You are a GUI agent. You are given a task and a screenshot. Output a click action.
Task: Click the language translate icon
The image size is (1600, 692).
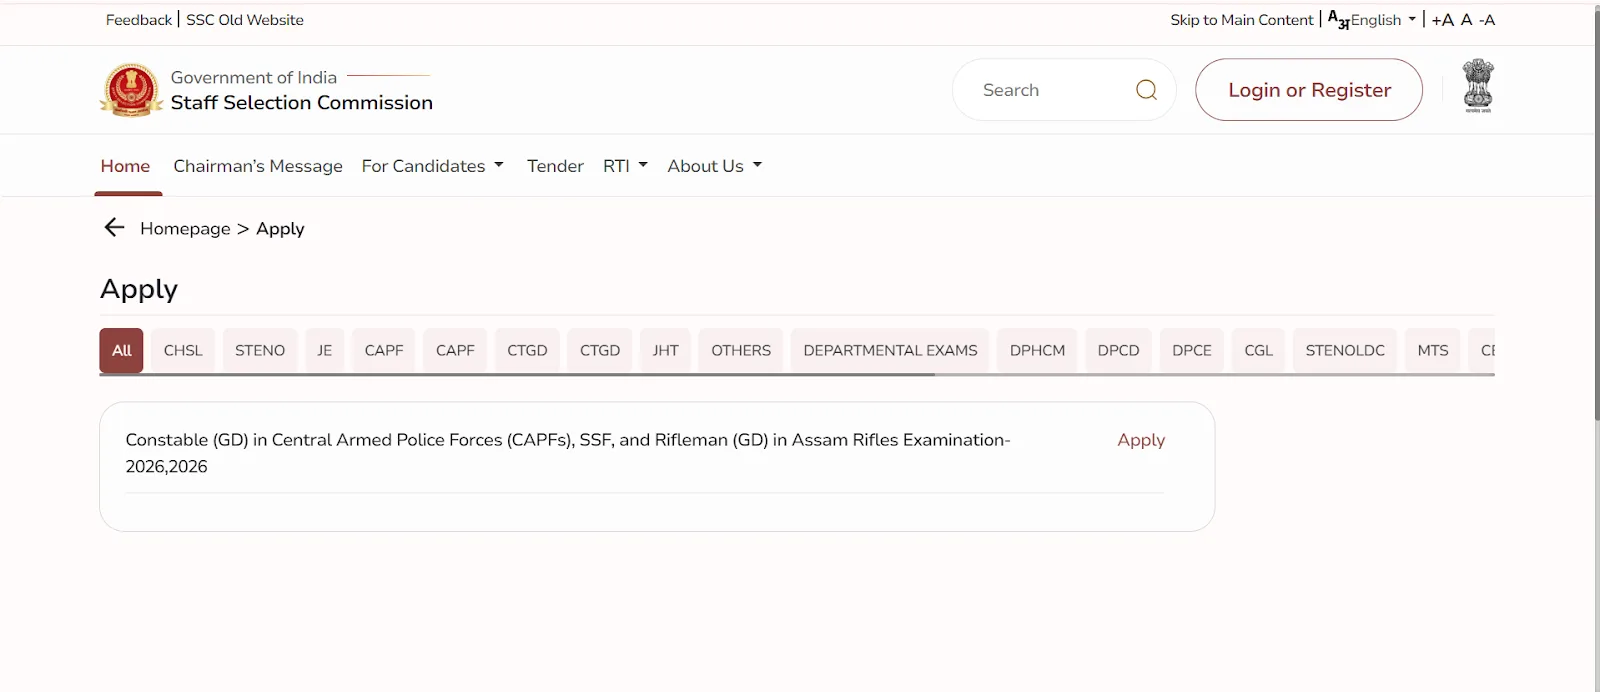tap(1338, 19)
